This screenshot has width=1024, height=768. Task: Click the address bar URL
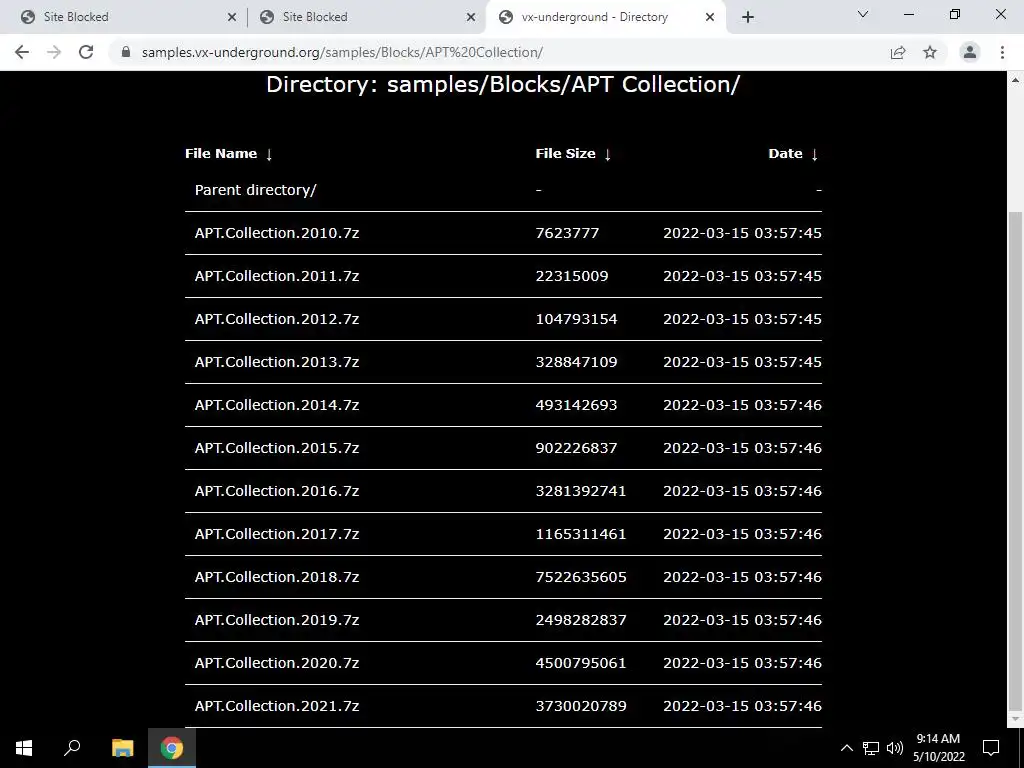342,52
